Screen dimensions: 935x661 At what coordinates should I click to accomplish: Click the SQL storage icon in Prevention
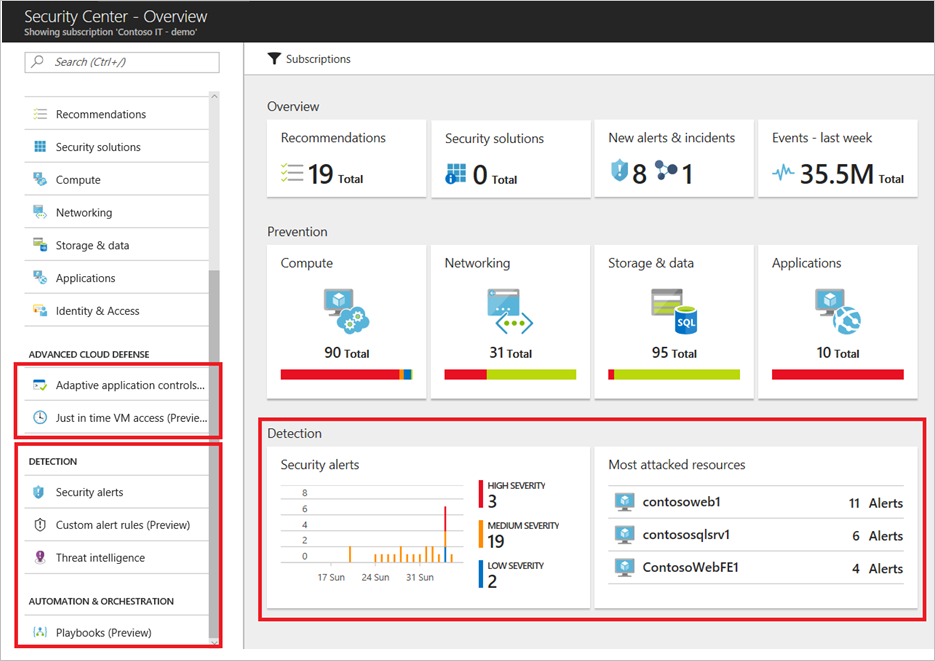click(674, 311)
